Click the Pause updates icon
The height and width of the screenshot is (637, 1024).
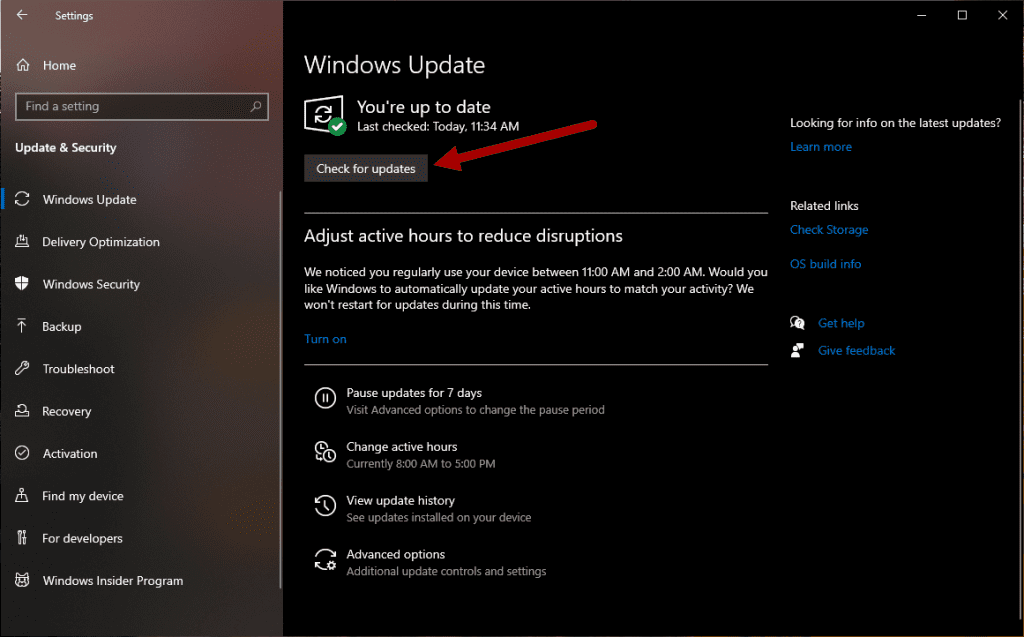pos(325,398)
